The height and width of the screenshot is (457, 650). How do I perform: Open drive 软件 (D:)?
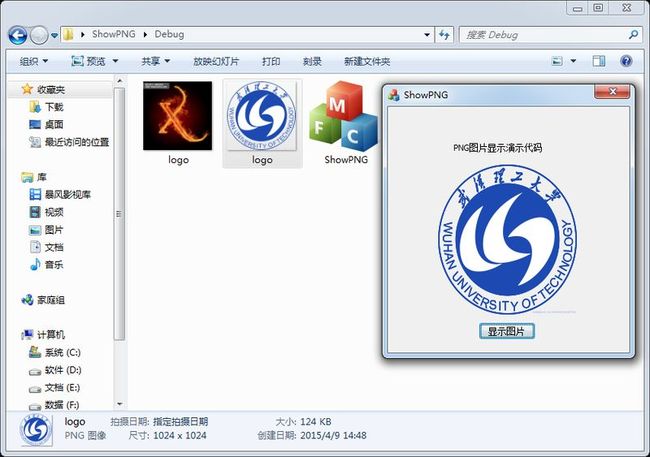63,370
